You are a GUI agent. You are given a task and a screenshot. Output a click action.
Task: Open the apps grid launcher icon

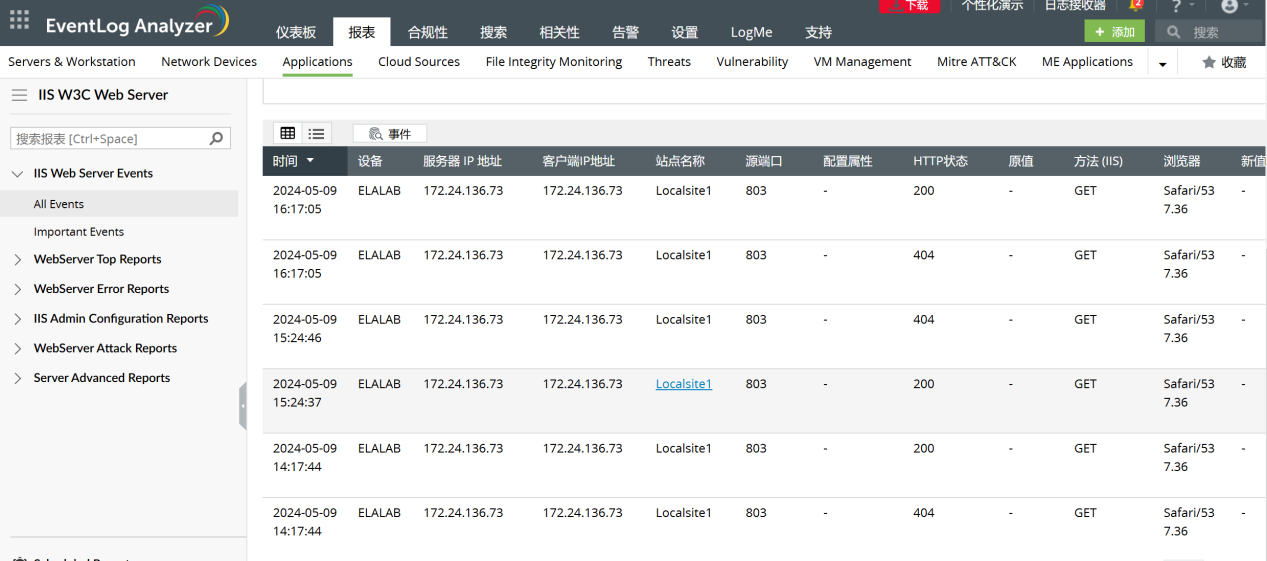click(19, 21)
